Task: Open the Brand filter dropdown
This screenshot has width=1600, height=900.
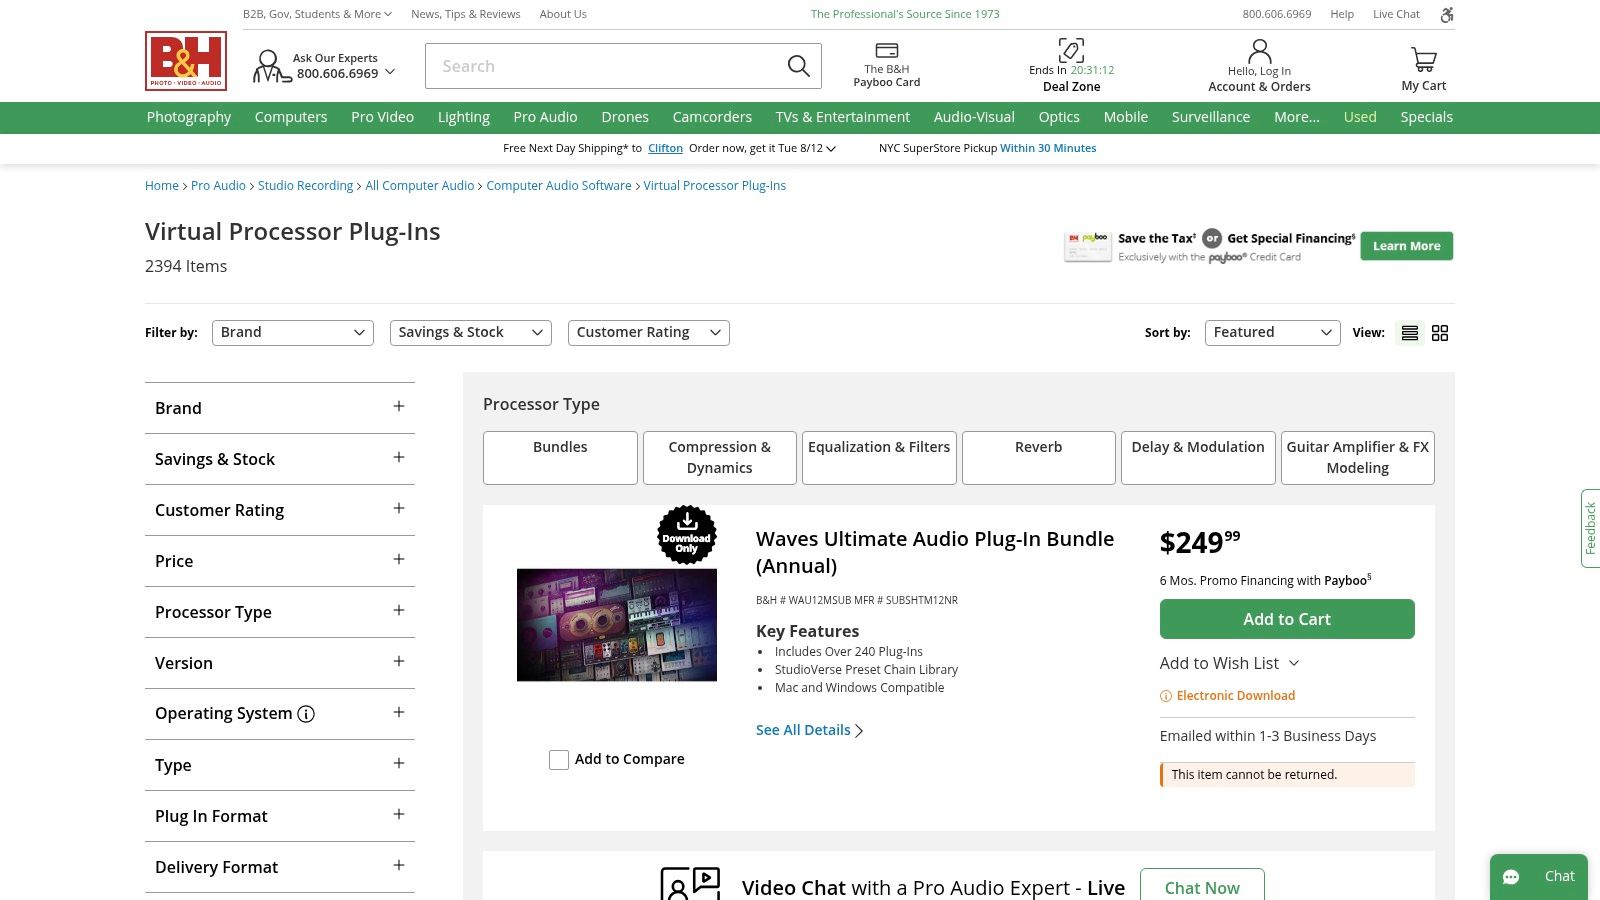Action: 293,333
